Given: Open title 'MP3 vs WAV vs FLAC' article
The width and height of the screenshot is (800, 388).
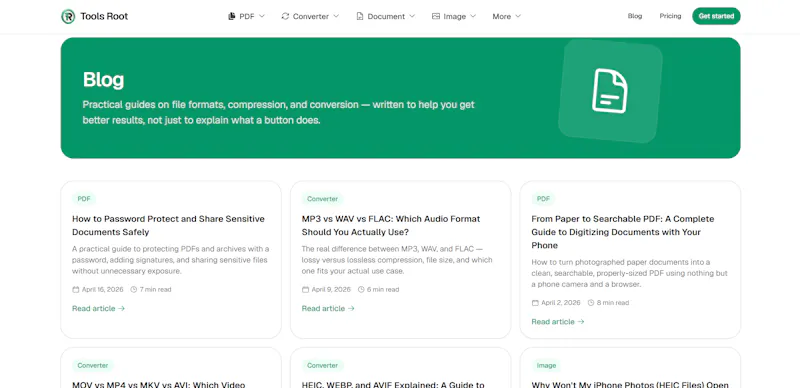Looking at the screenshot, I should [391, 225].
